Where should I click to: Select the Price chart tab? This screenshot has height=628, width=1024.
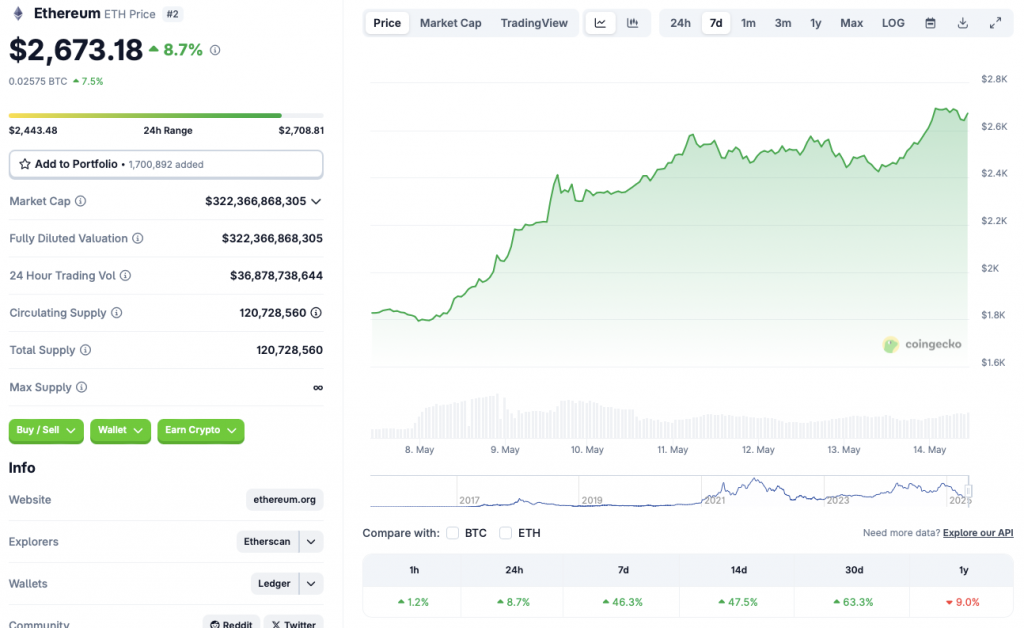point(387,23)
